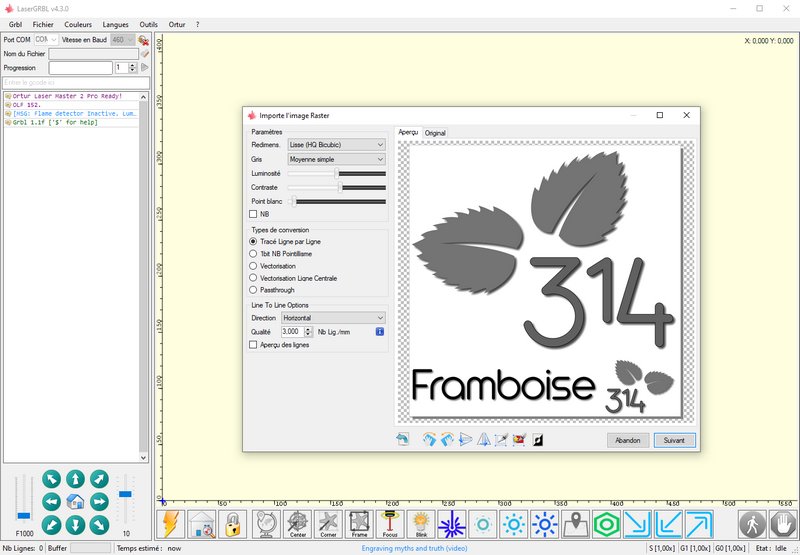Click the dark blue laser burst icon
This screenshot has height=555, width=800.
pos(452,524)
